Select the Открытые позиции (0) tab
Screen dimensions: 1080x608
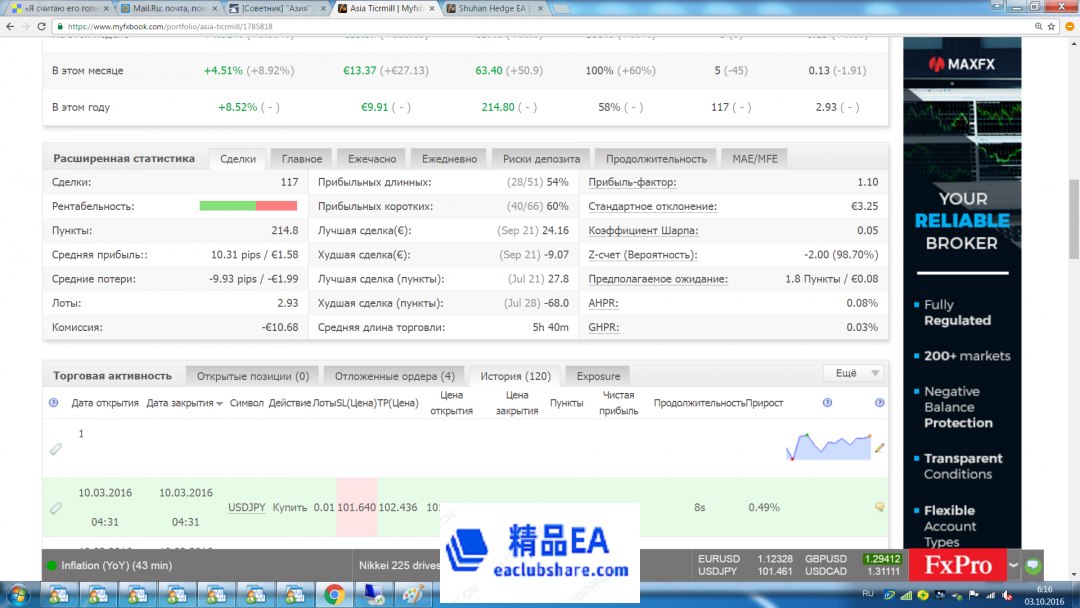252,376
